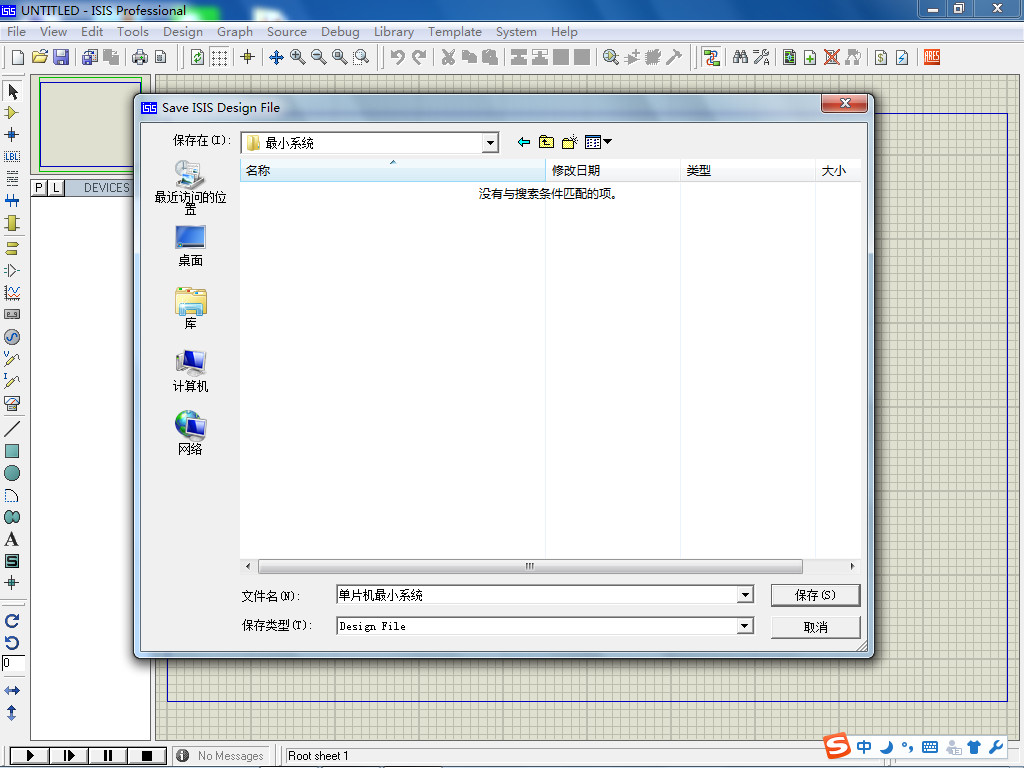Expand the 保存在 folder dropdown

point(490,143)
